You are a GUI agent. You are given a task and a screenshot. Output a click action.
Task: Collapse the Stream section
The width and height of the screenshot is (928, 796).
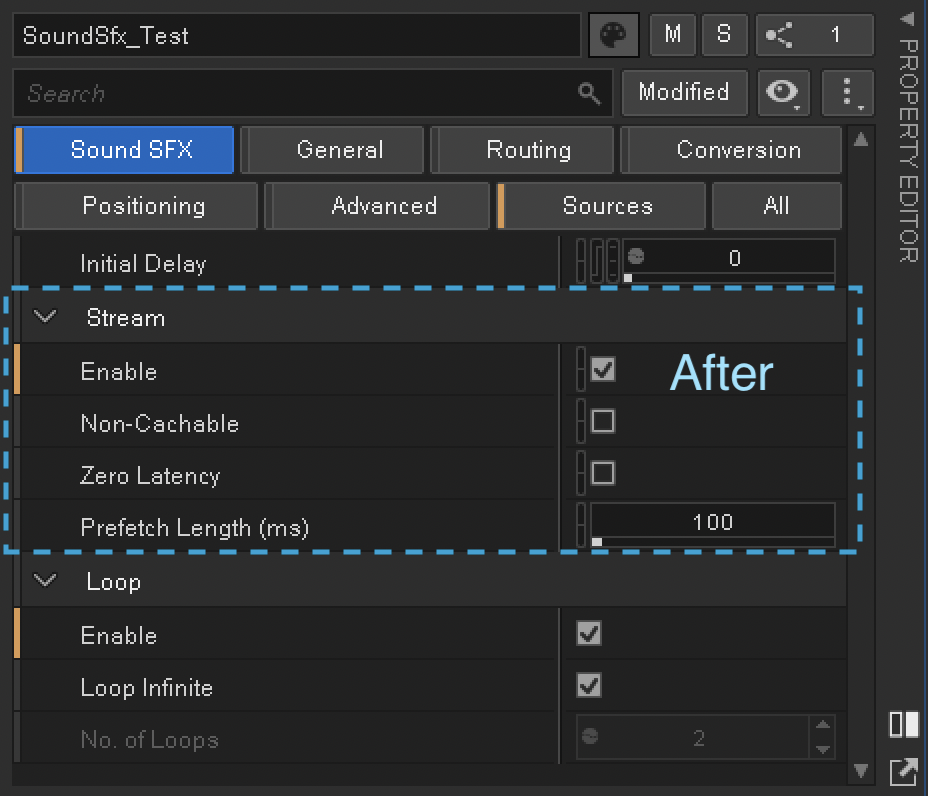pos(45,318)
